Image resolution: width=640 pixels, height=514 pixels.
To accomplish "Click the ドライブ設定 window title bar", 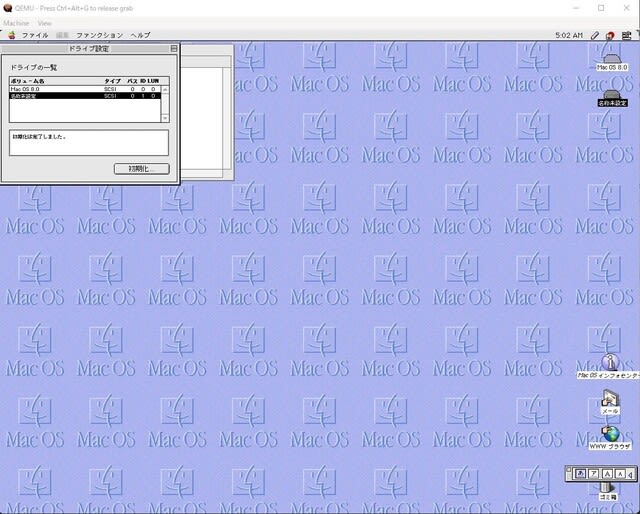I will 89,49.
